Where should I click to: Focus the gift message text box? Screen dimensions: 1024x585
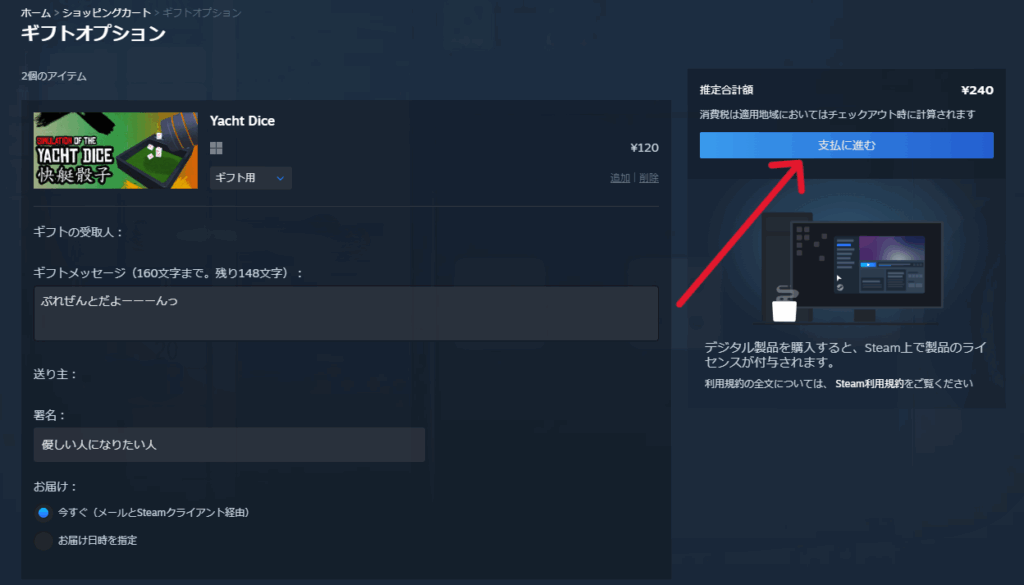[x=346, y=313]
